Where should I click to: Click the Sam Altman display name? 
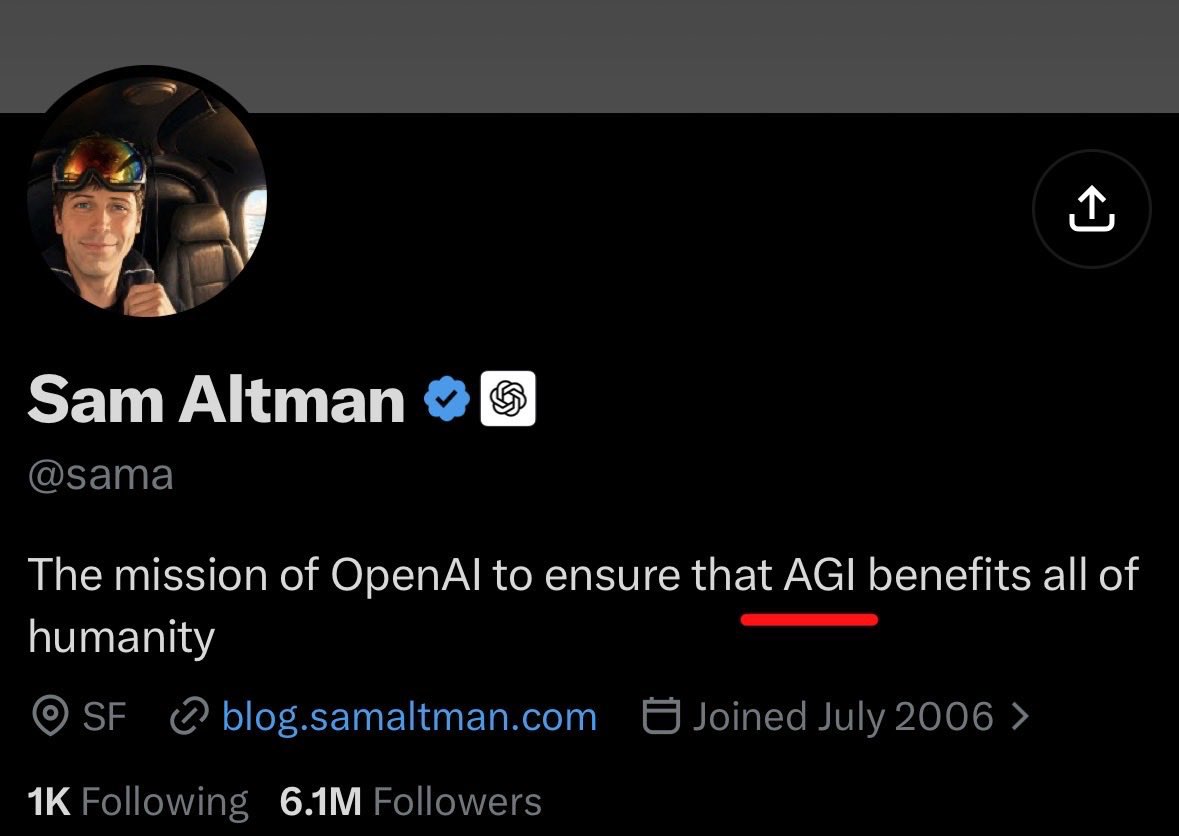click(x=217, y=399)
